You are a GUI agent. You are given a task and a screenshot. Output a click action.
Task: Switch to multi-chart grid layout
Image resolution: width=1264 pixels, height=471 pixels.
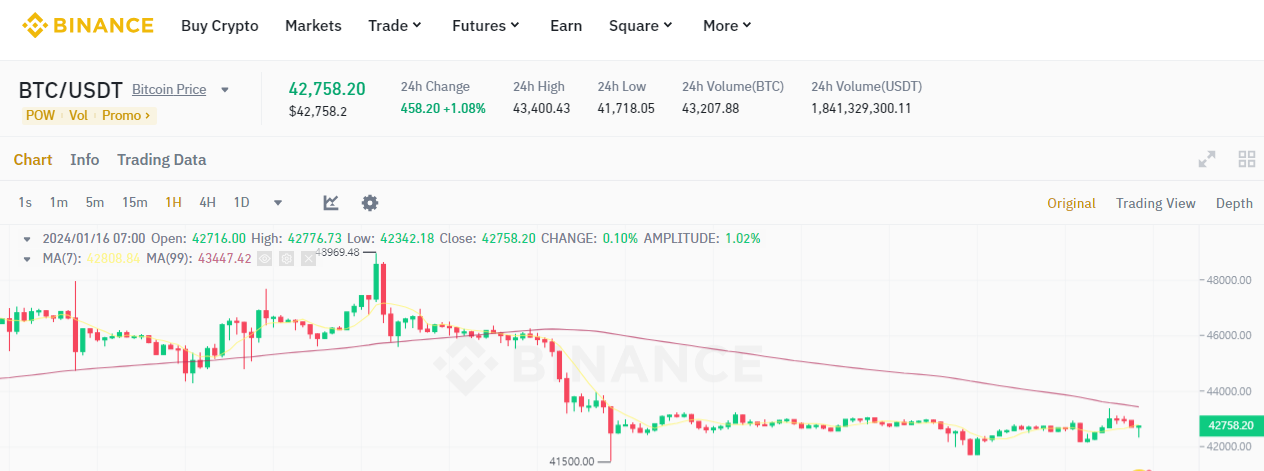pos(1246,159)
